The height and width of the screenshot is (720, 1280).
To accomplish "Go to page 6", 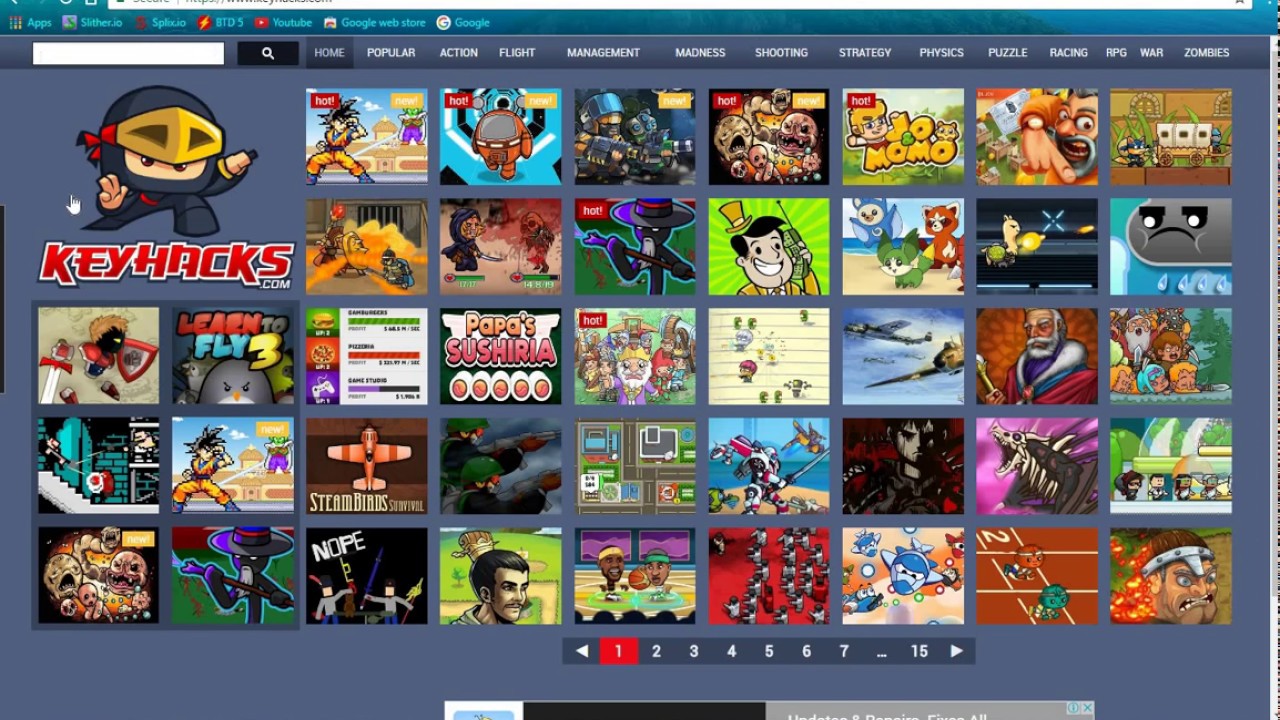I will coord(806,651).
